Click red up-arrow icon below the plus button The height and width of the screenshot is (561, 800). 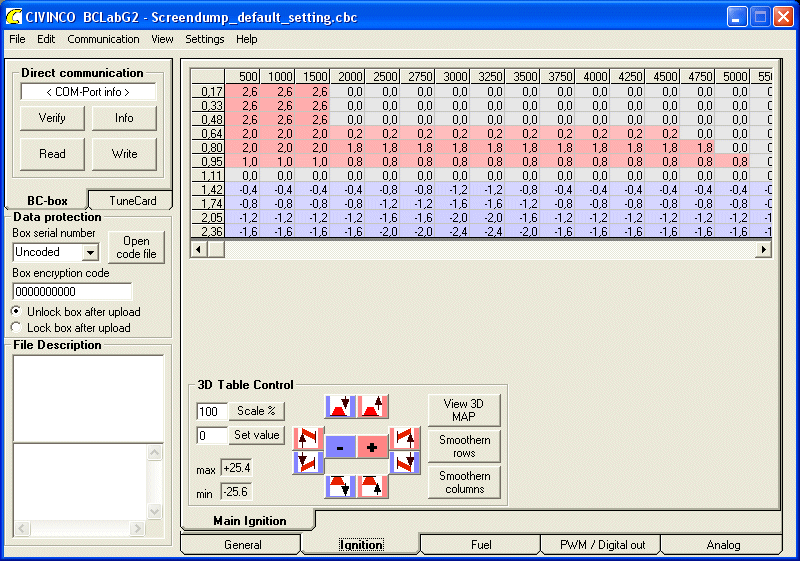pos(372,486)
